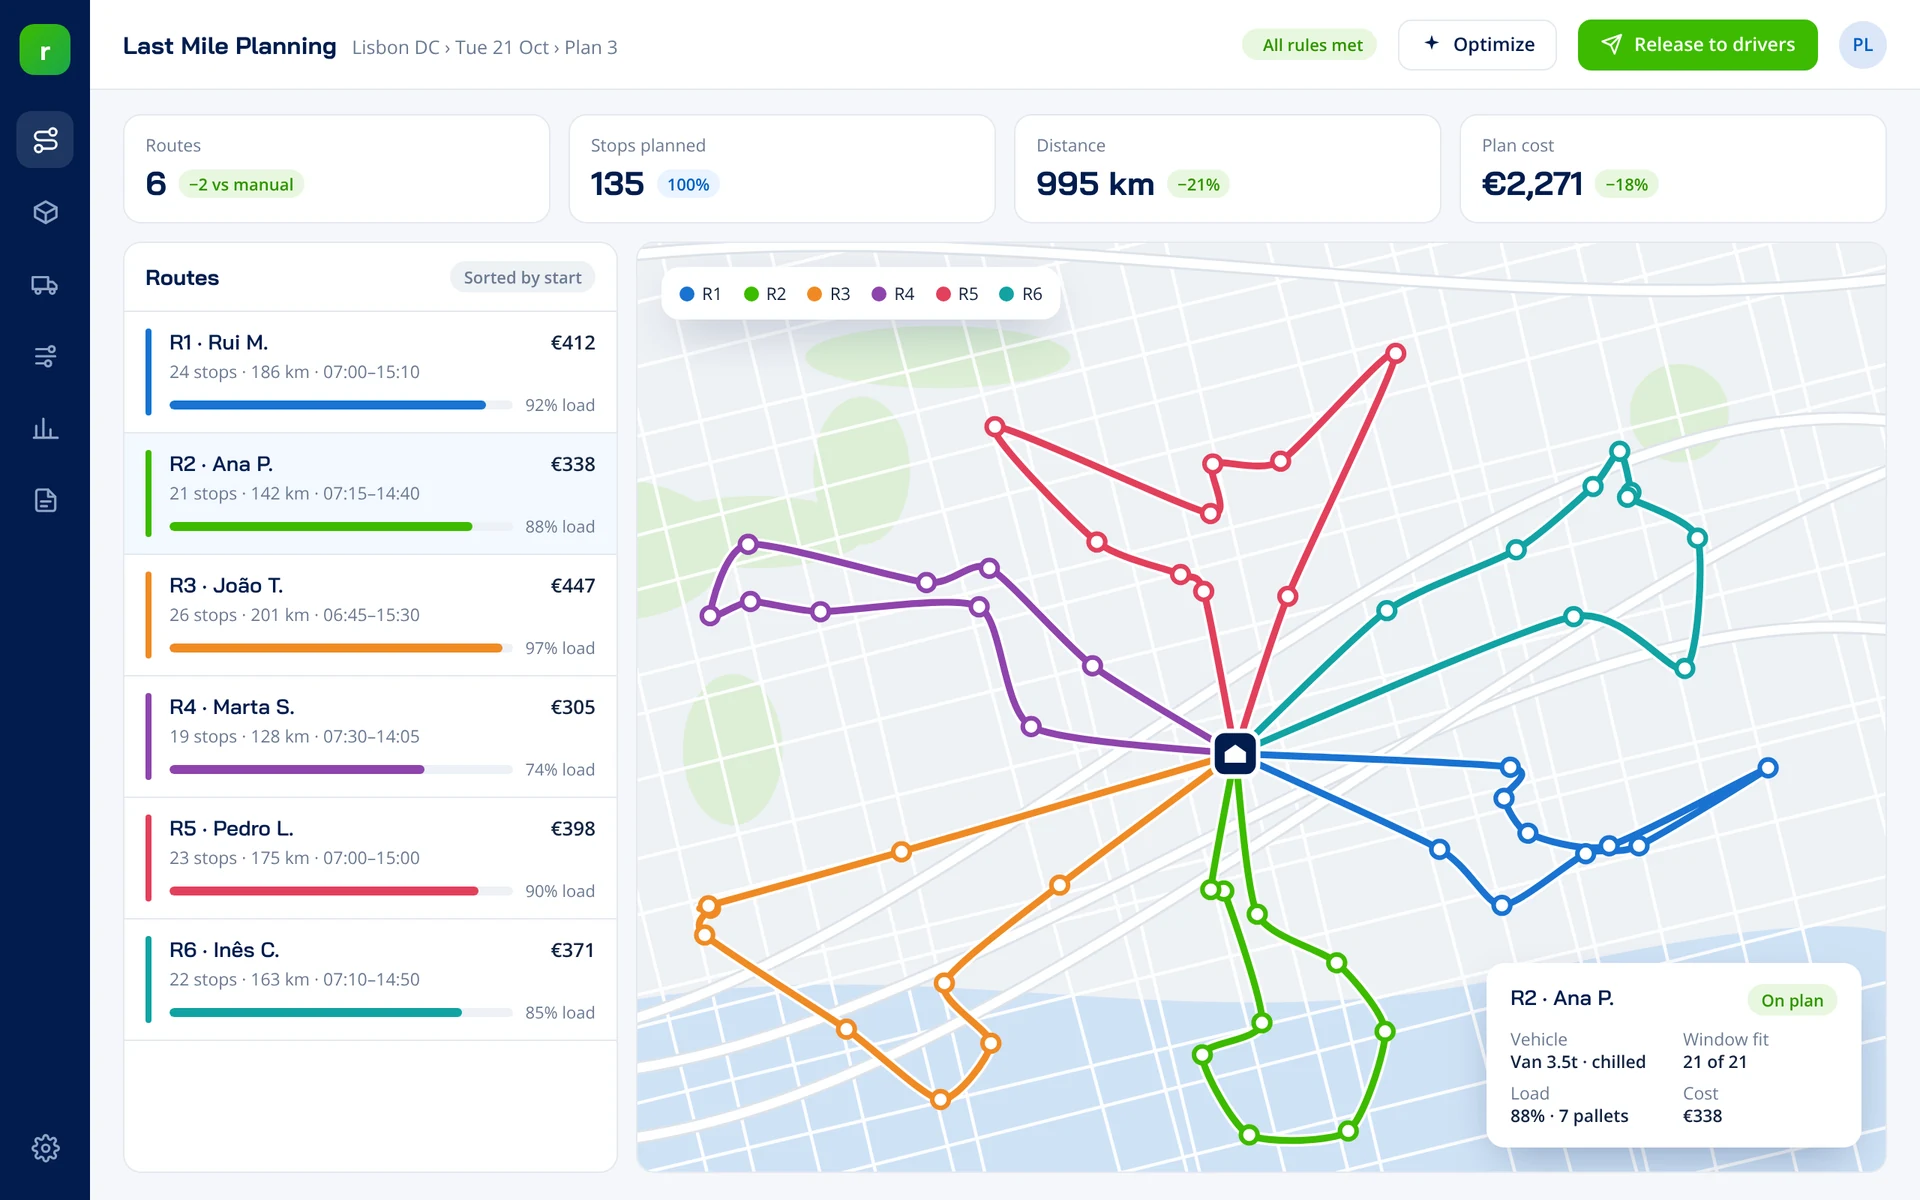Image resolution: width=1920 pixels, height=1200 pixels.
Task: Select the R3 · João T. route row
Action: coord(370,615)
